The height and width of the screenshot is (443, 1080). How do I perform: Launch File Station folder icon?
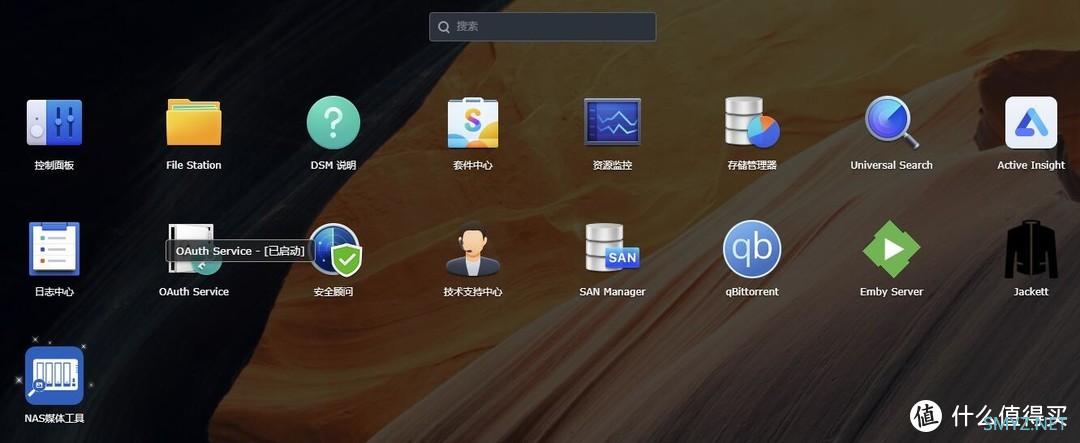coord(194,123)
